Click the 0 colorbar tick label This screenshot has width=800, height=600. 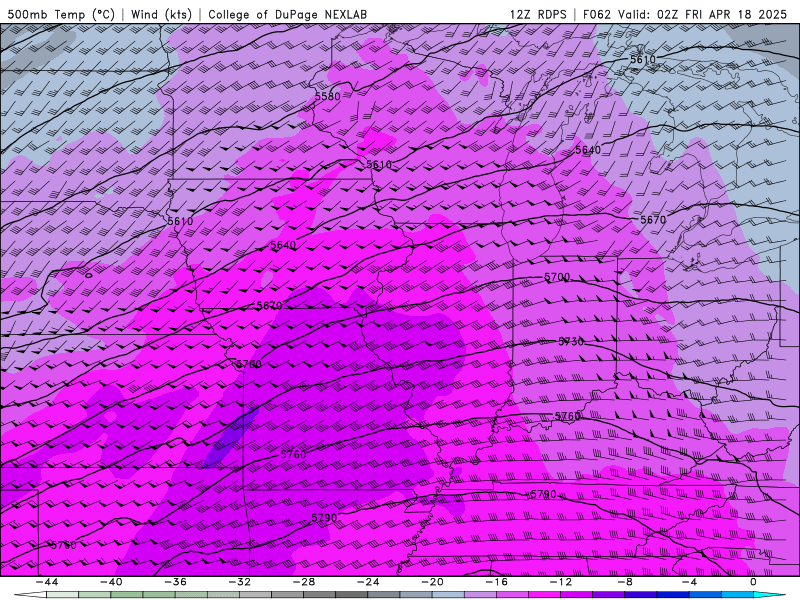tap(753, 582)
